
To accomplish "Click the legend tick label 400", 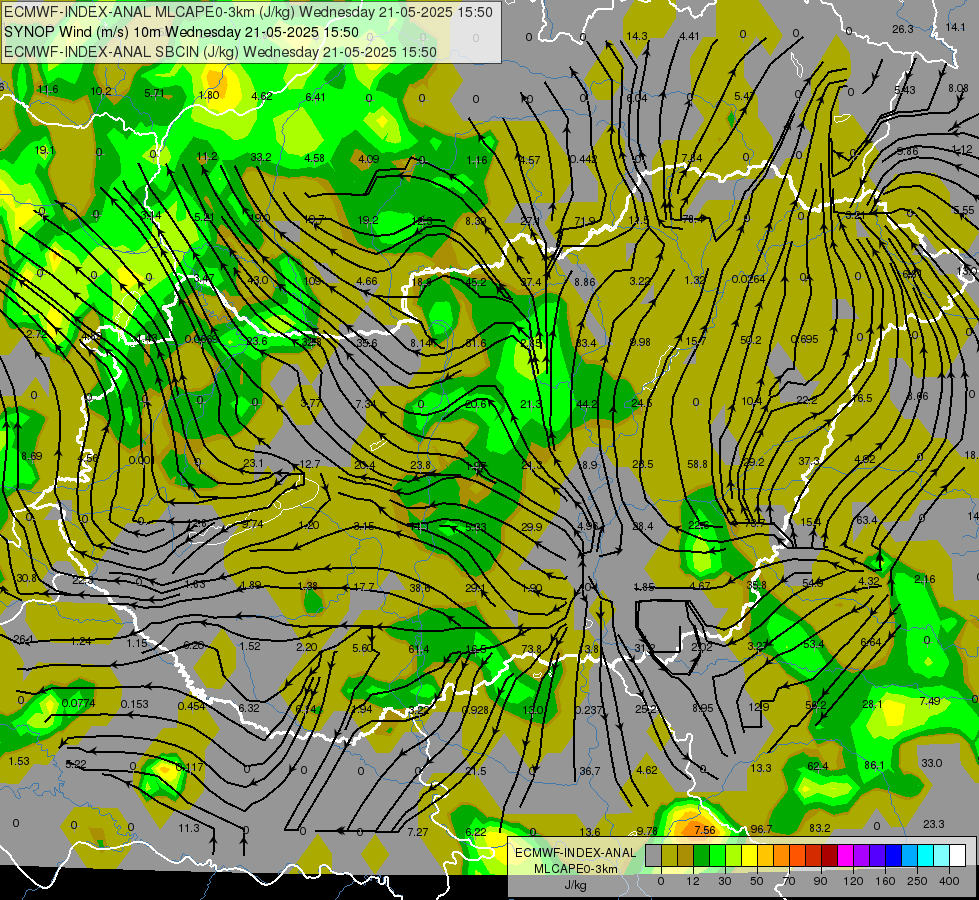I will pos(949,881).
